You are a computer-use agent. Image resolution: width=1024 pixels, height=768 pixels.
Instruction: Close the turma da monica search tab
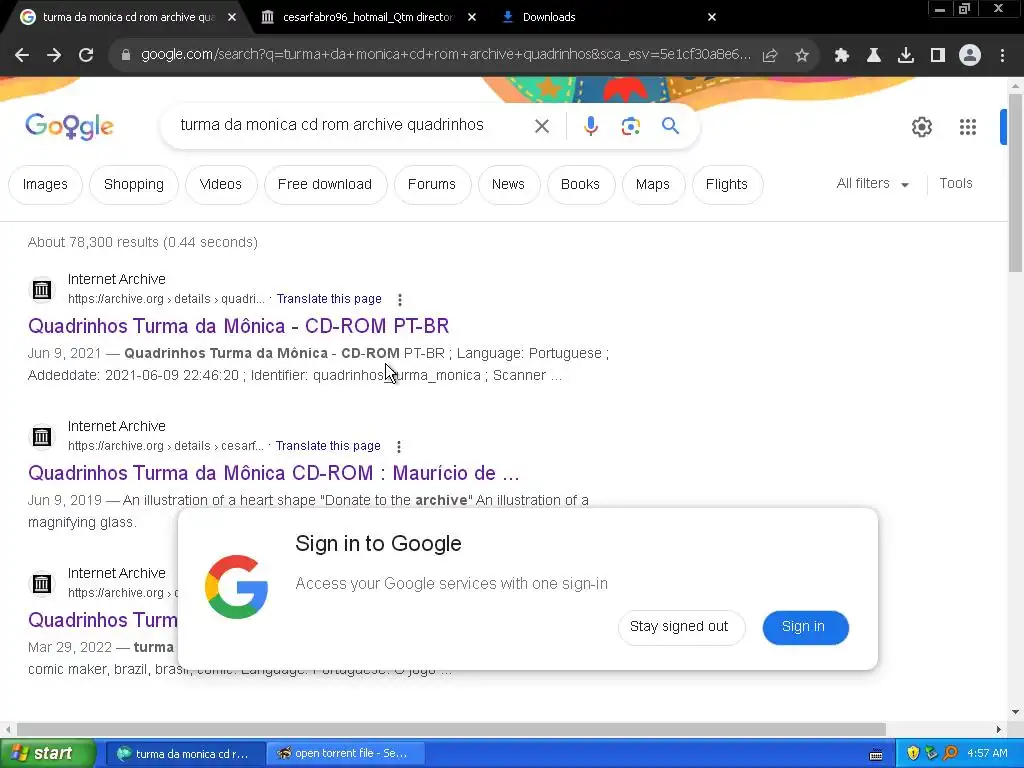tap(232, 18)
